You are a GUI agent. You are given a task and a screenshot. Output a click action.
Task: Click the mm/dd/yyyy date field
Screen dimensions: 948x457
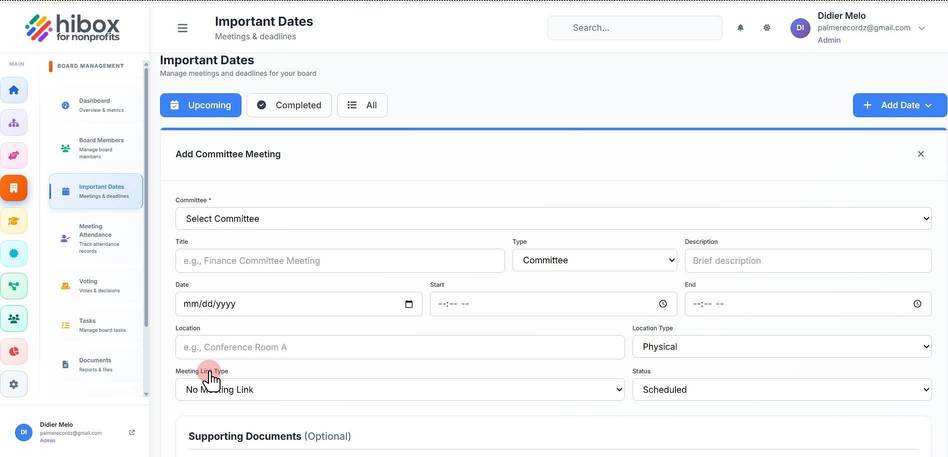click(x=299, y=304)
